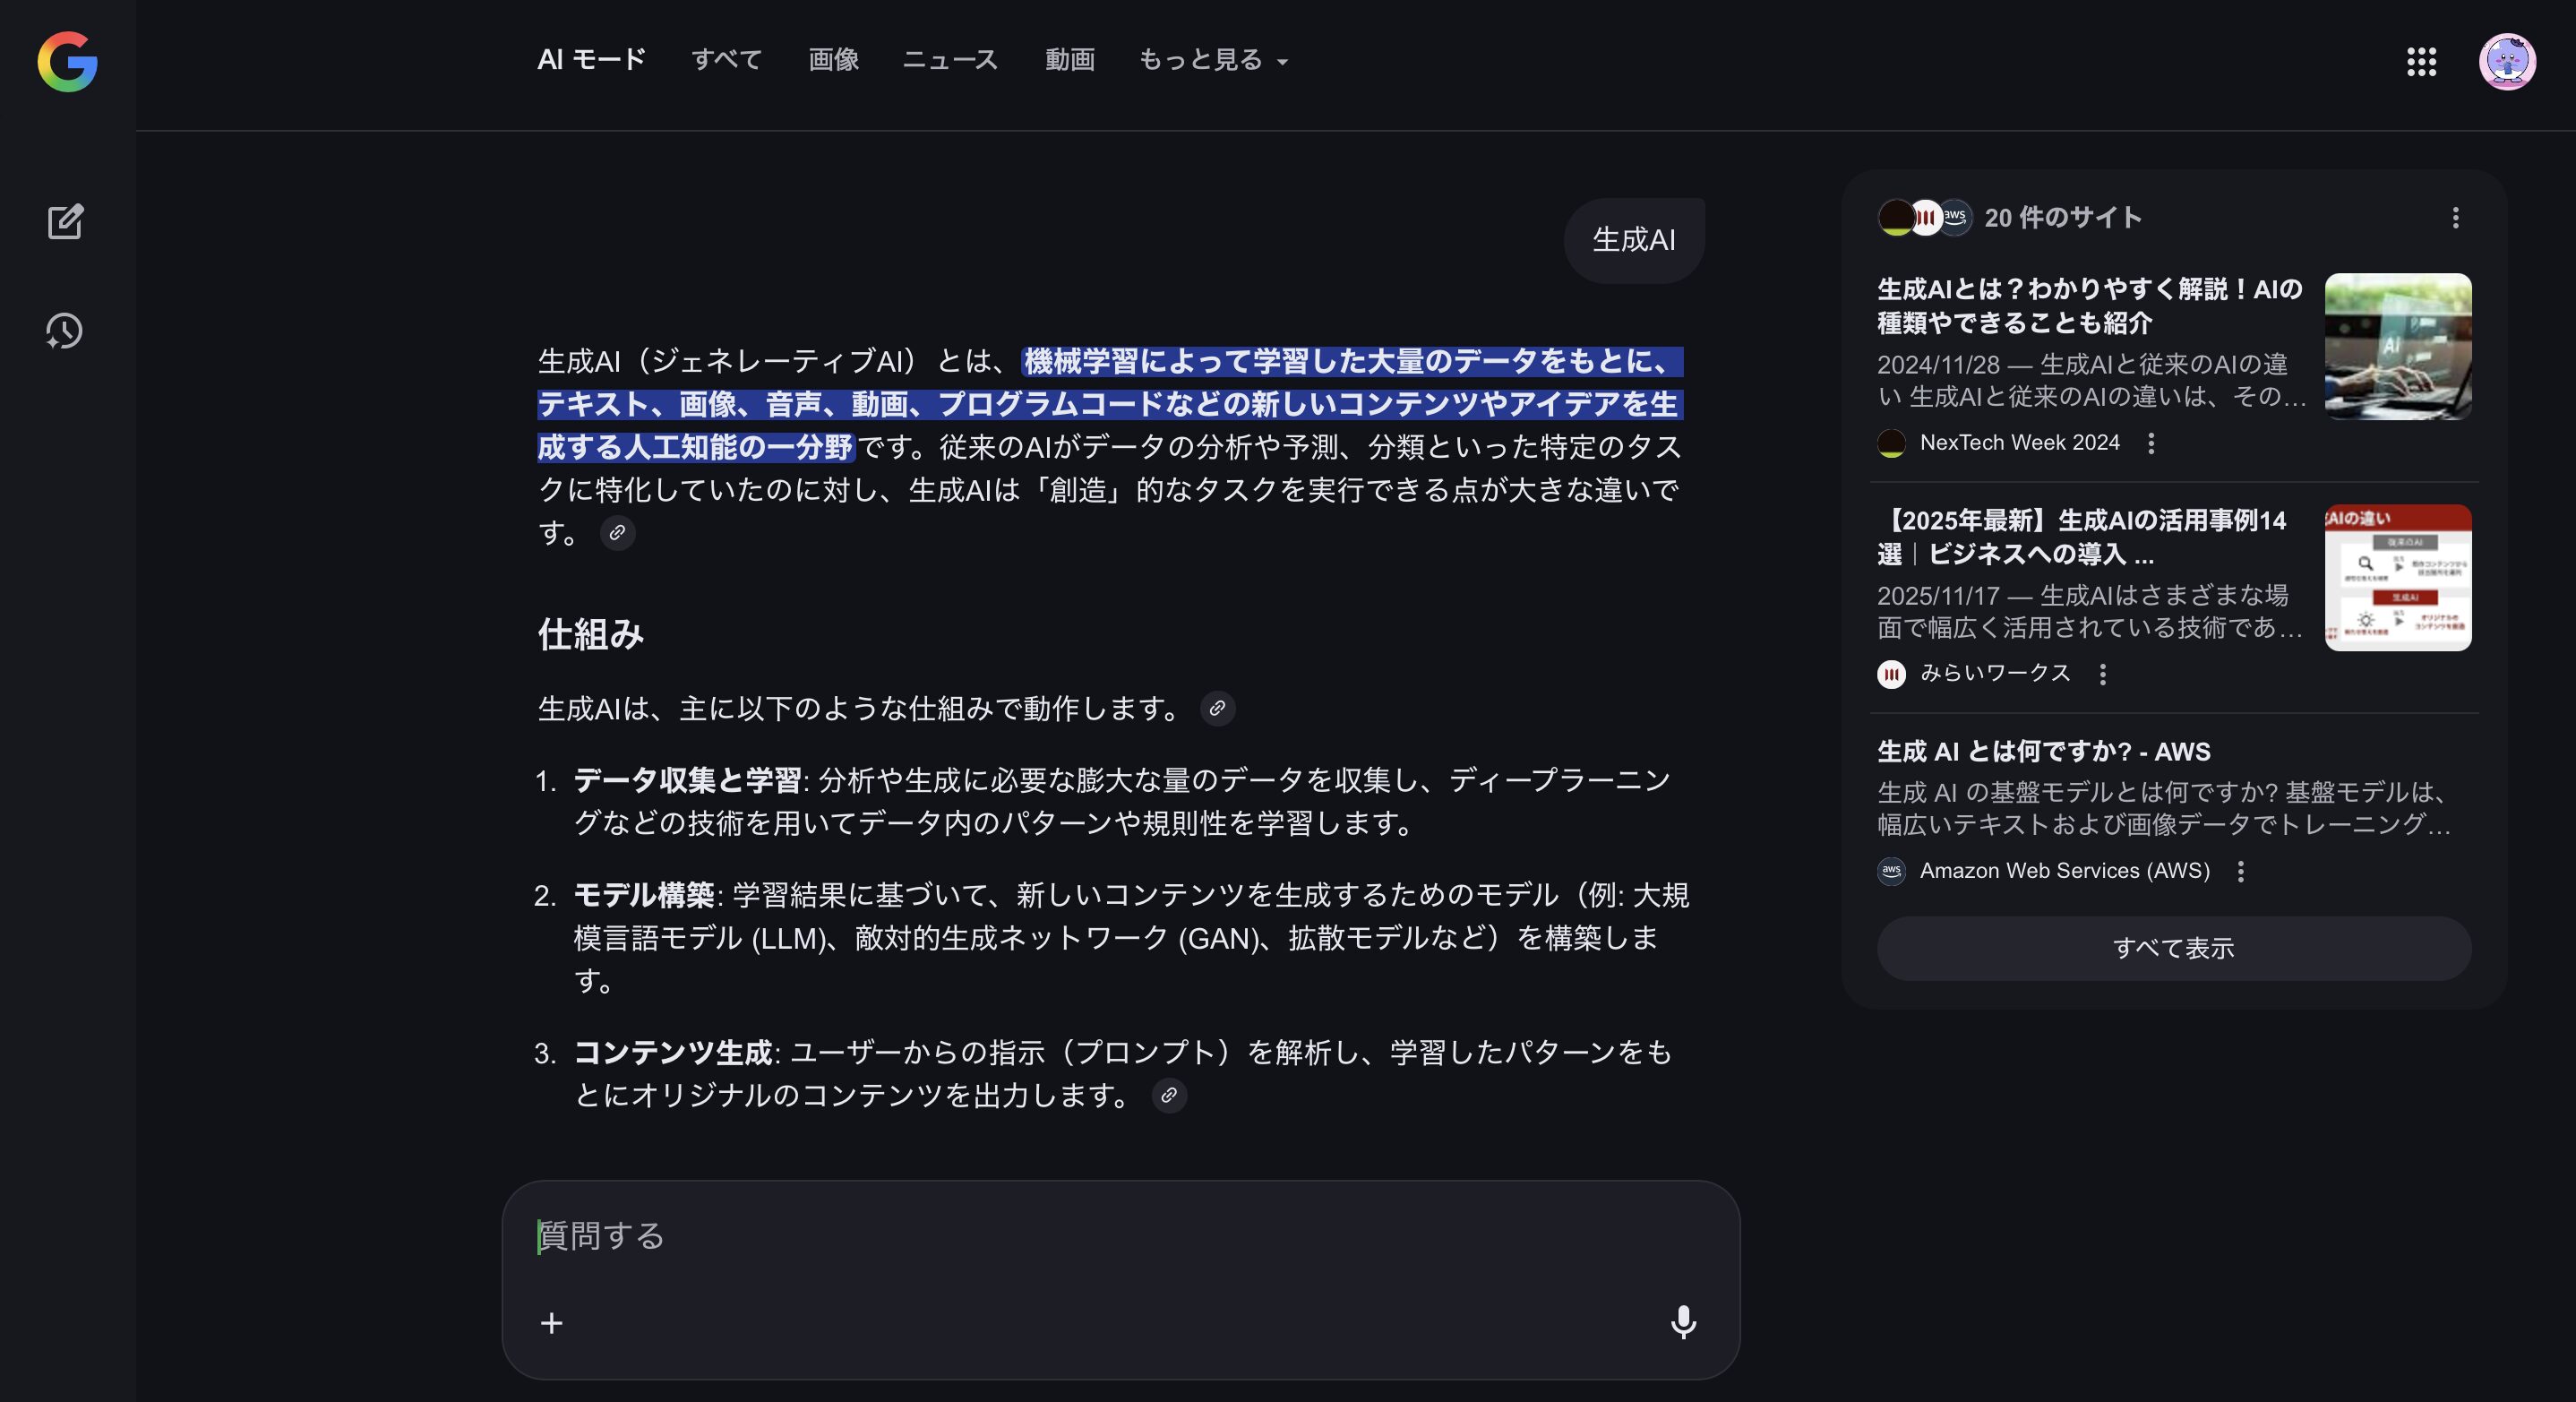Start a new AI chat
The width and height of the screenshot is (2576, 1402).
66,222
